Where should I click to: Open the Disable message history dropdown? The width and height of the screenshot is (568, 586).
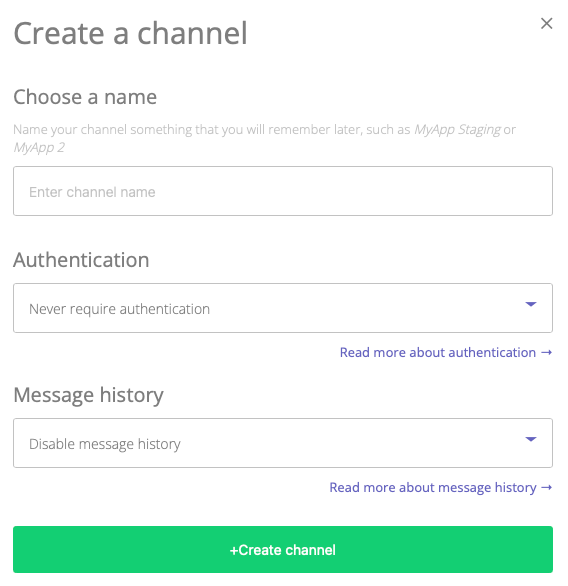(283, 443)
